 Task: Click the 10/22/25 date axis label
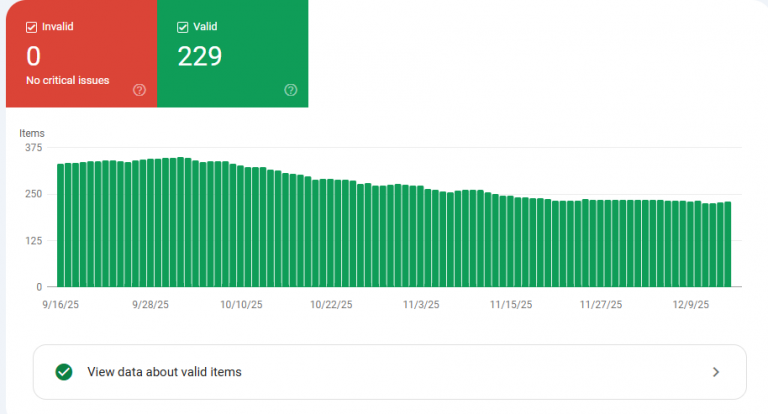pos(331,305)
